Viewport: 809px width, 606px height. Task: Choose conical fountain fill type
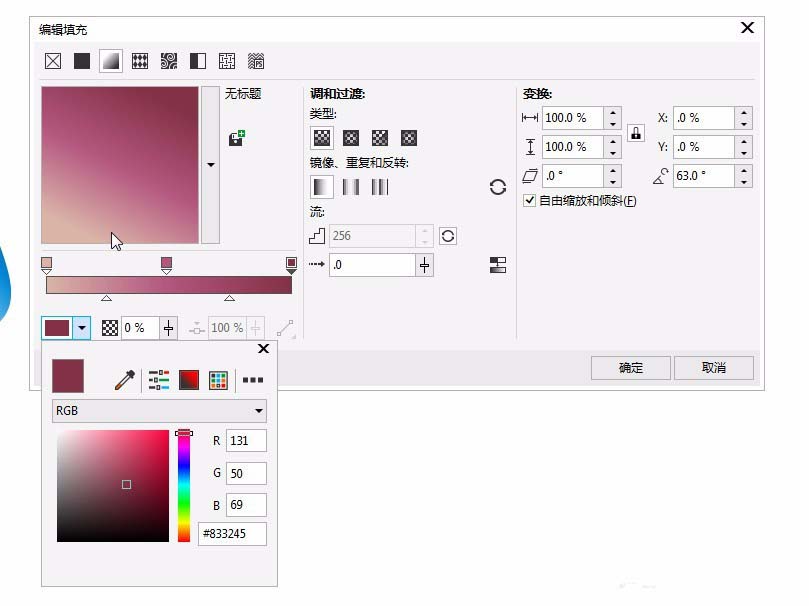(x=380, y=138)
